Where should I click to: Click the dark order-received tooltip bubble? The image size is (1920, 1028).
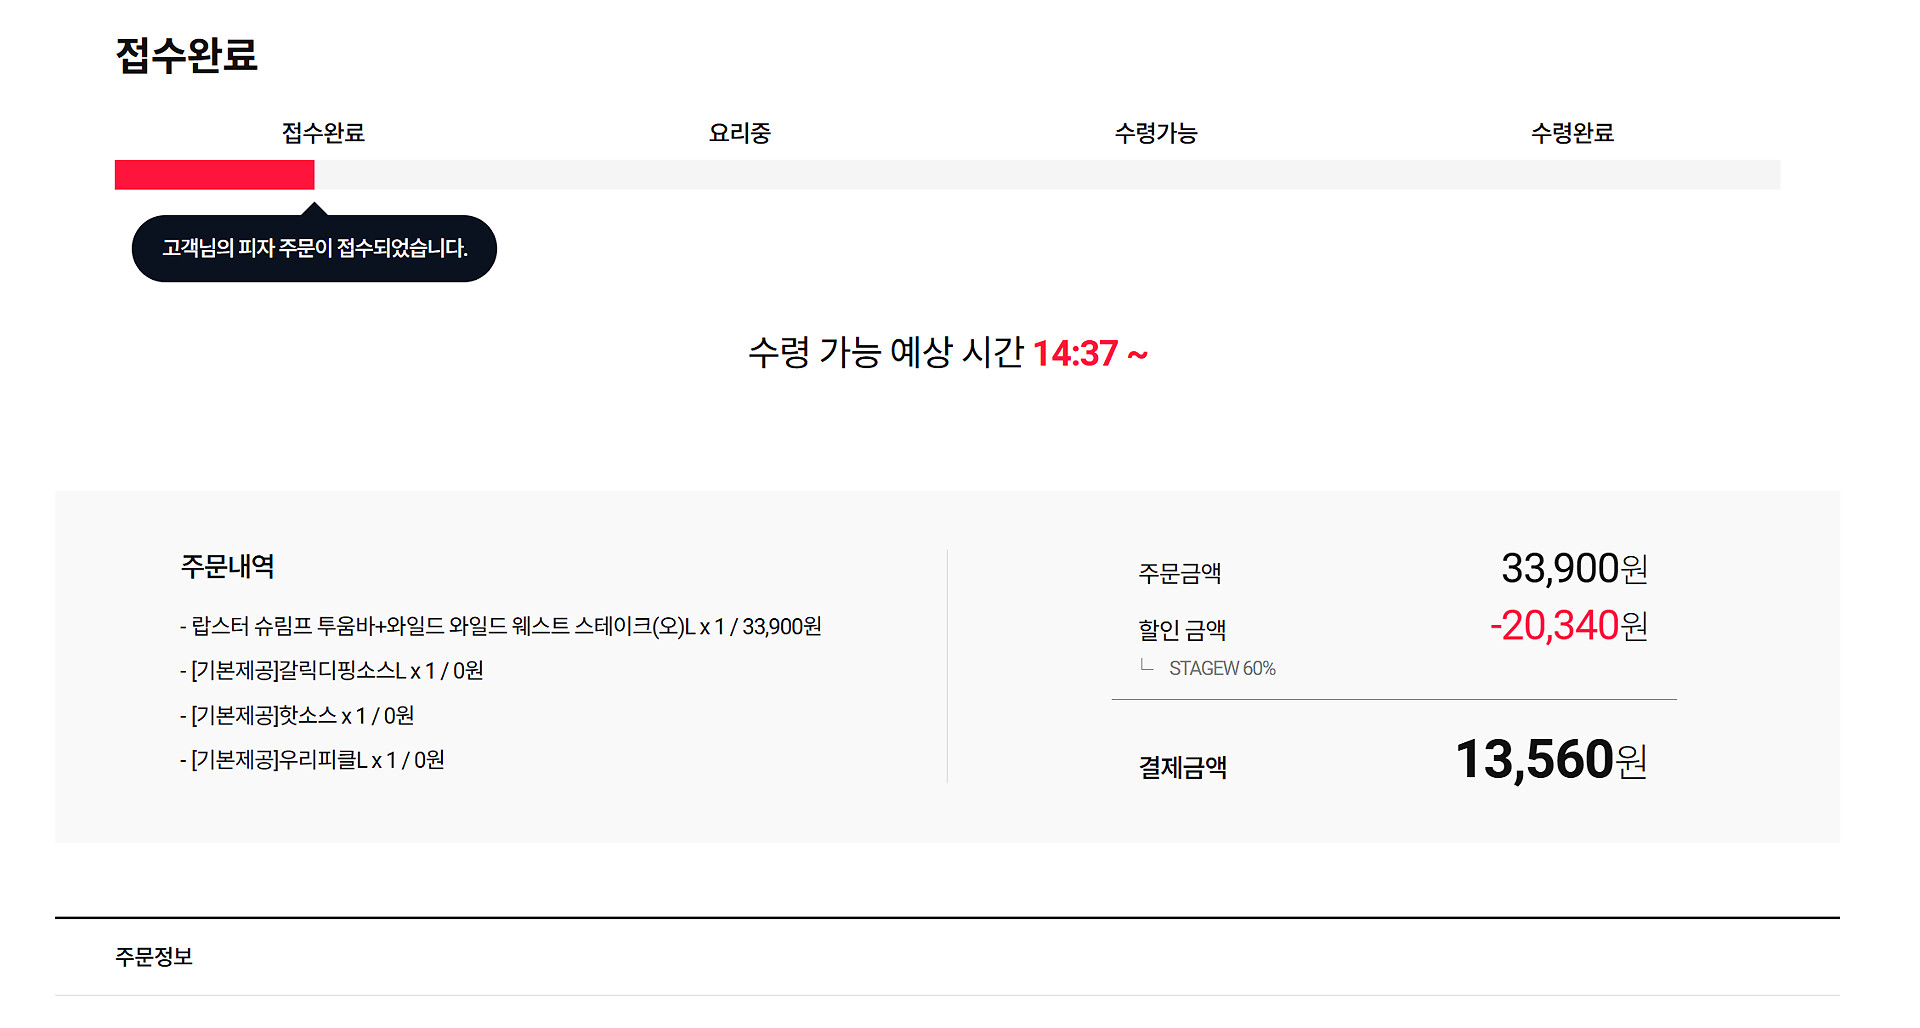pyautogui.click(x=314, y=248)
